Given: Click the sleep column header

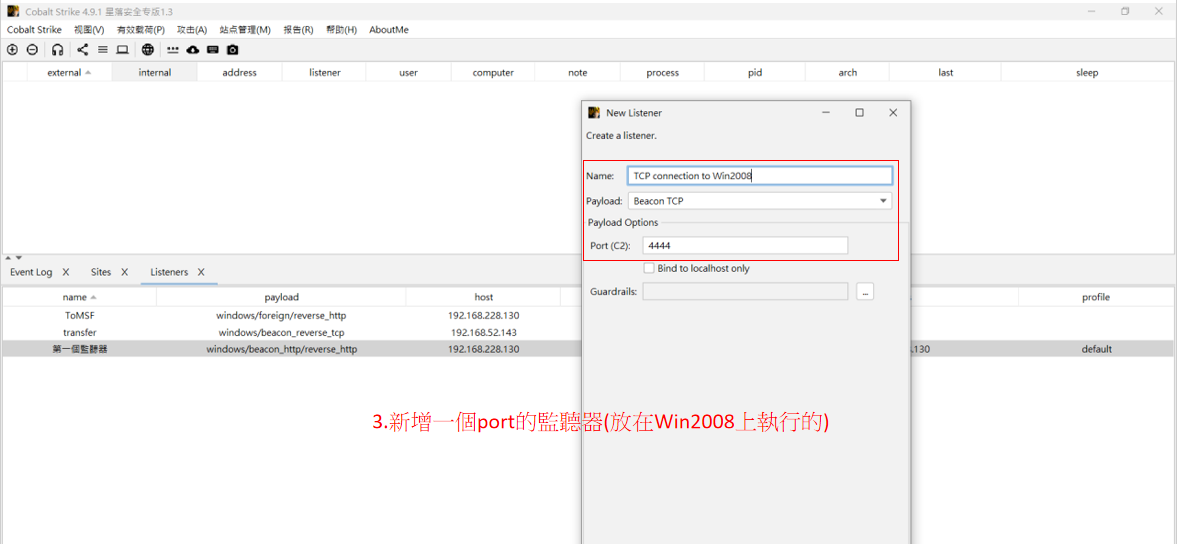Looking at the screenshot, I should [x=1087, y=73].
